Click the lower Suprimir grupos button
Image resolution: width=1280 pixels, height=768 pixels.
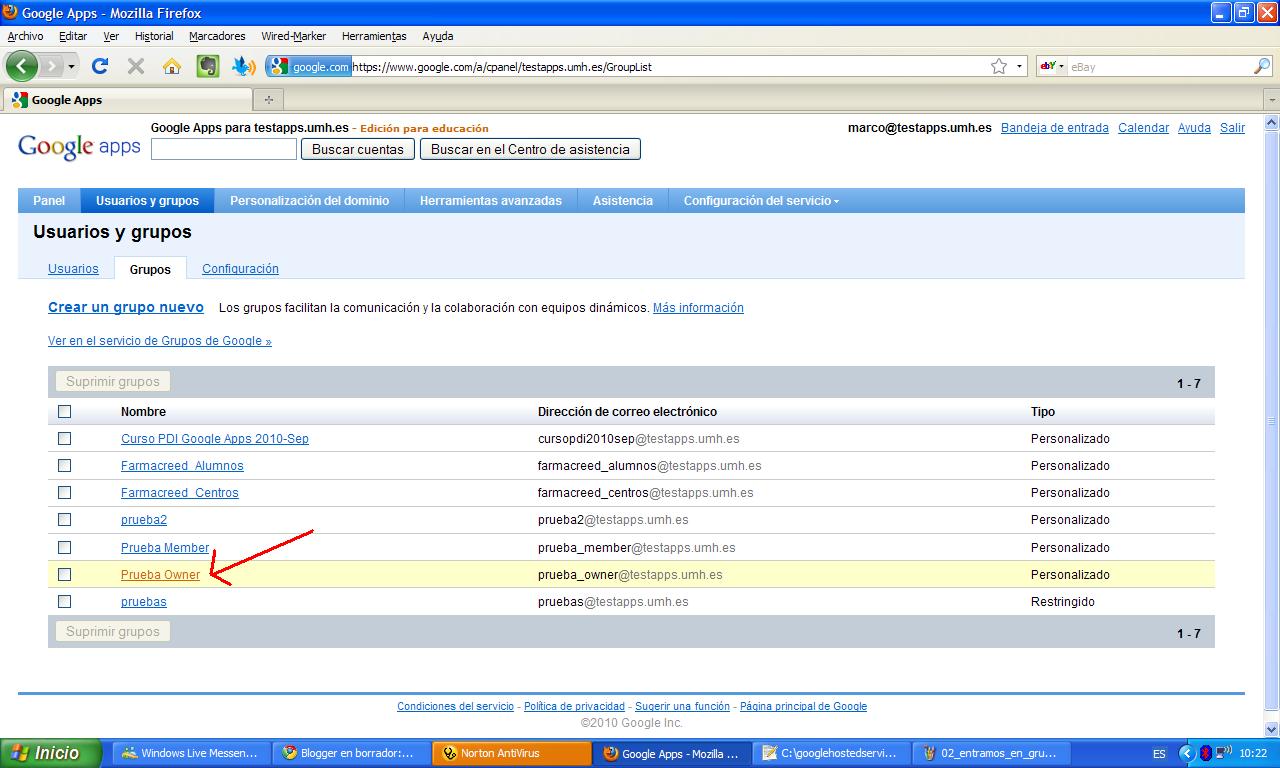point(113,631)
